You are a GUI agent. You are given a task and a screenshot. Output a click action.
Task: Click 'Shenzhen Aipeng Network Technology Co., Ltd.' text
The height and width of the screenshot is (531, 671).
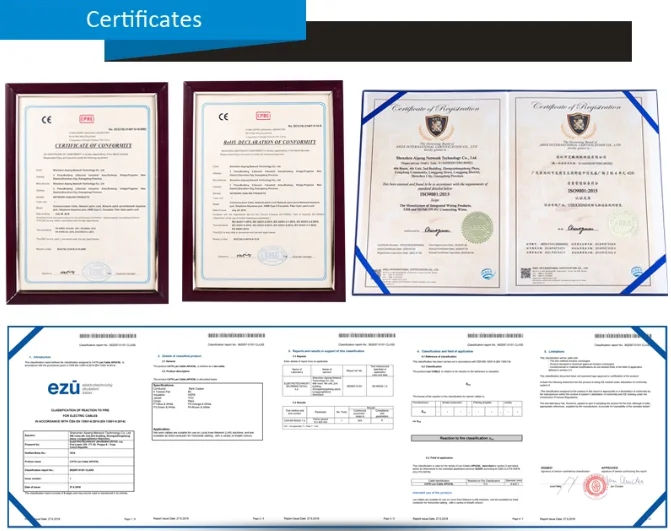(436, 158)
